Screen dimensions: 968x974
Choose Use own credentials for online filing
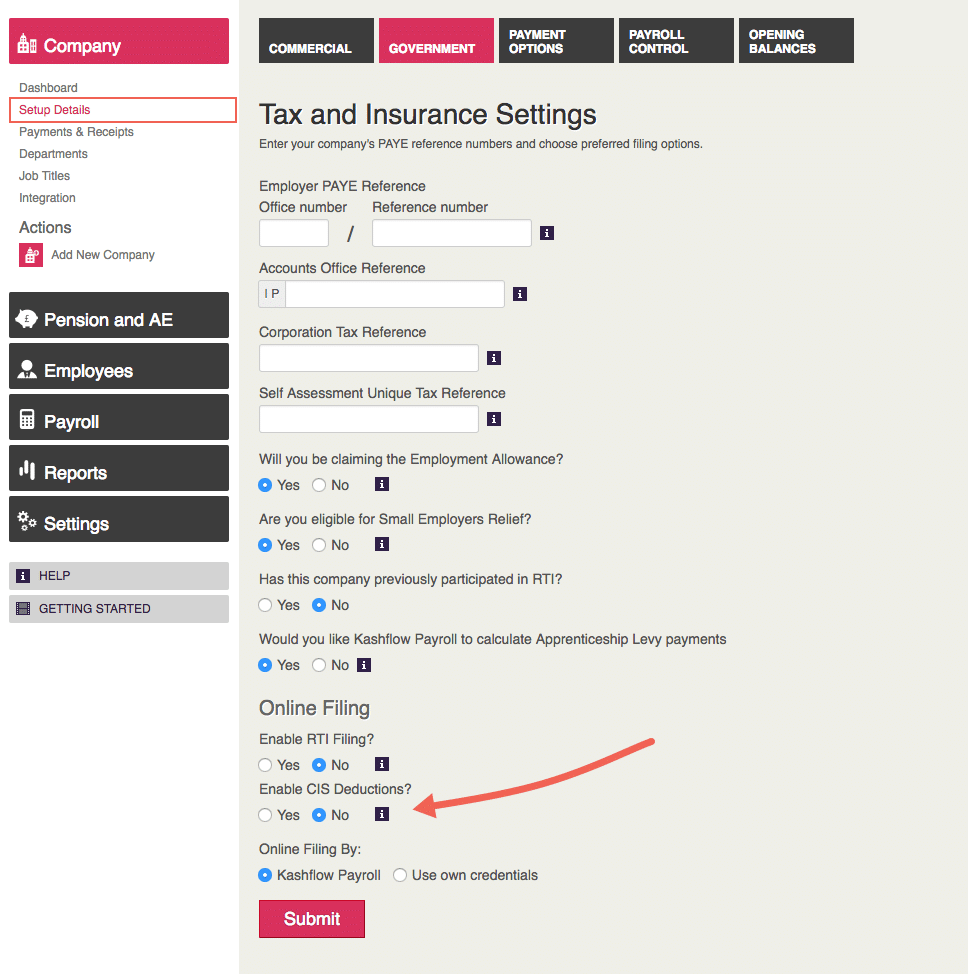click(x=400, y=875)
